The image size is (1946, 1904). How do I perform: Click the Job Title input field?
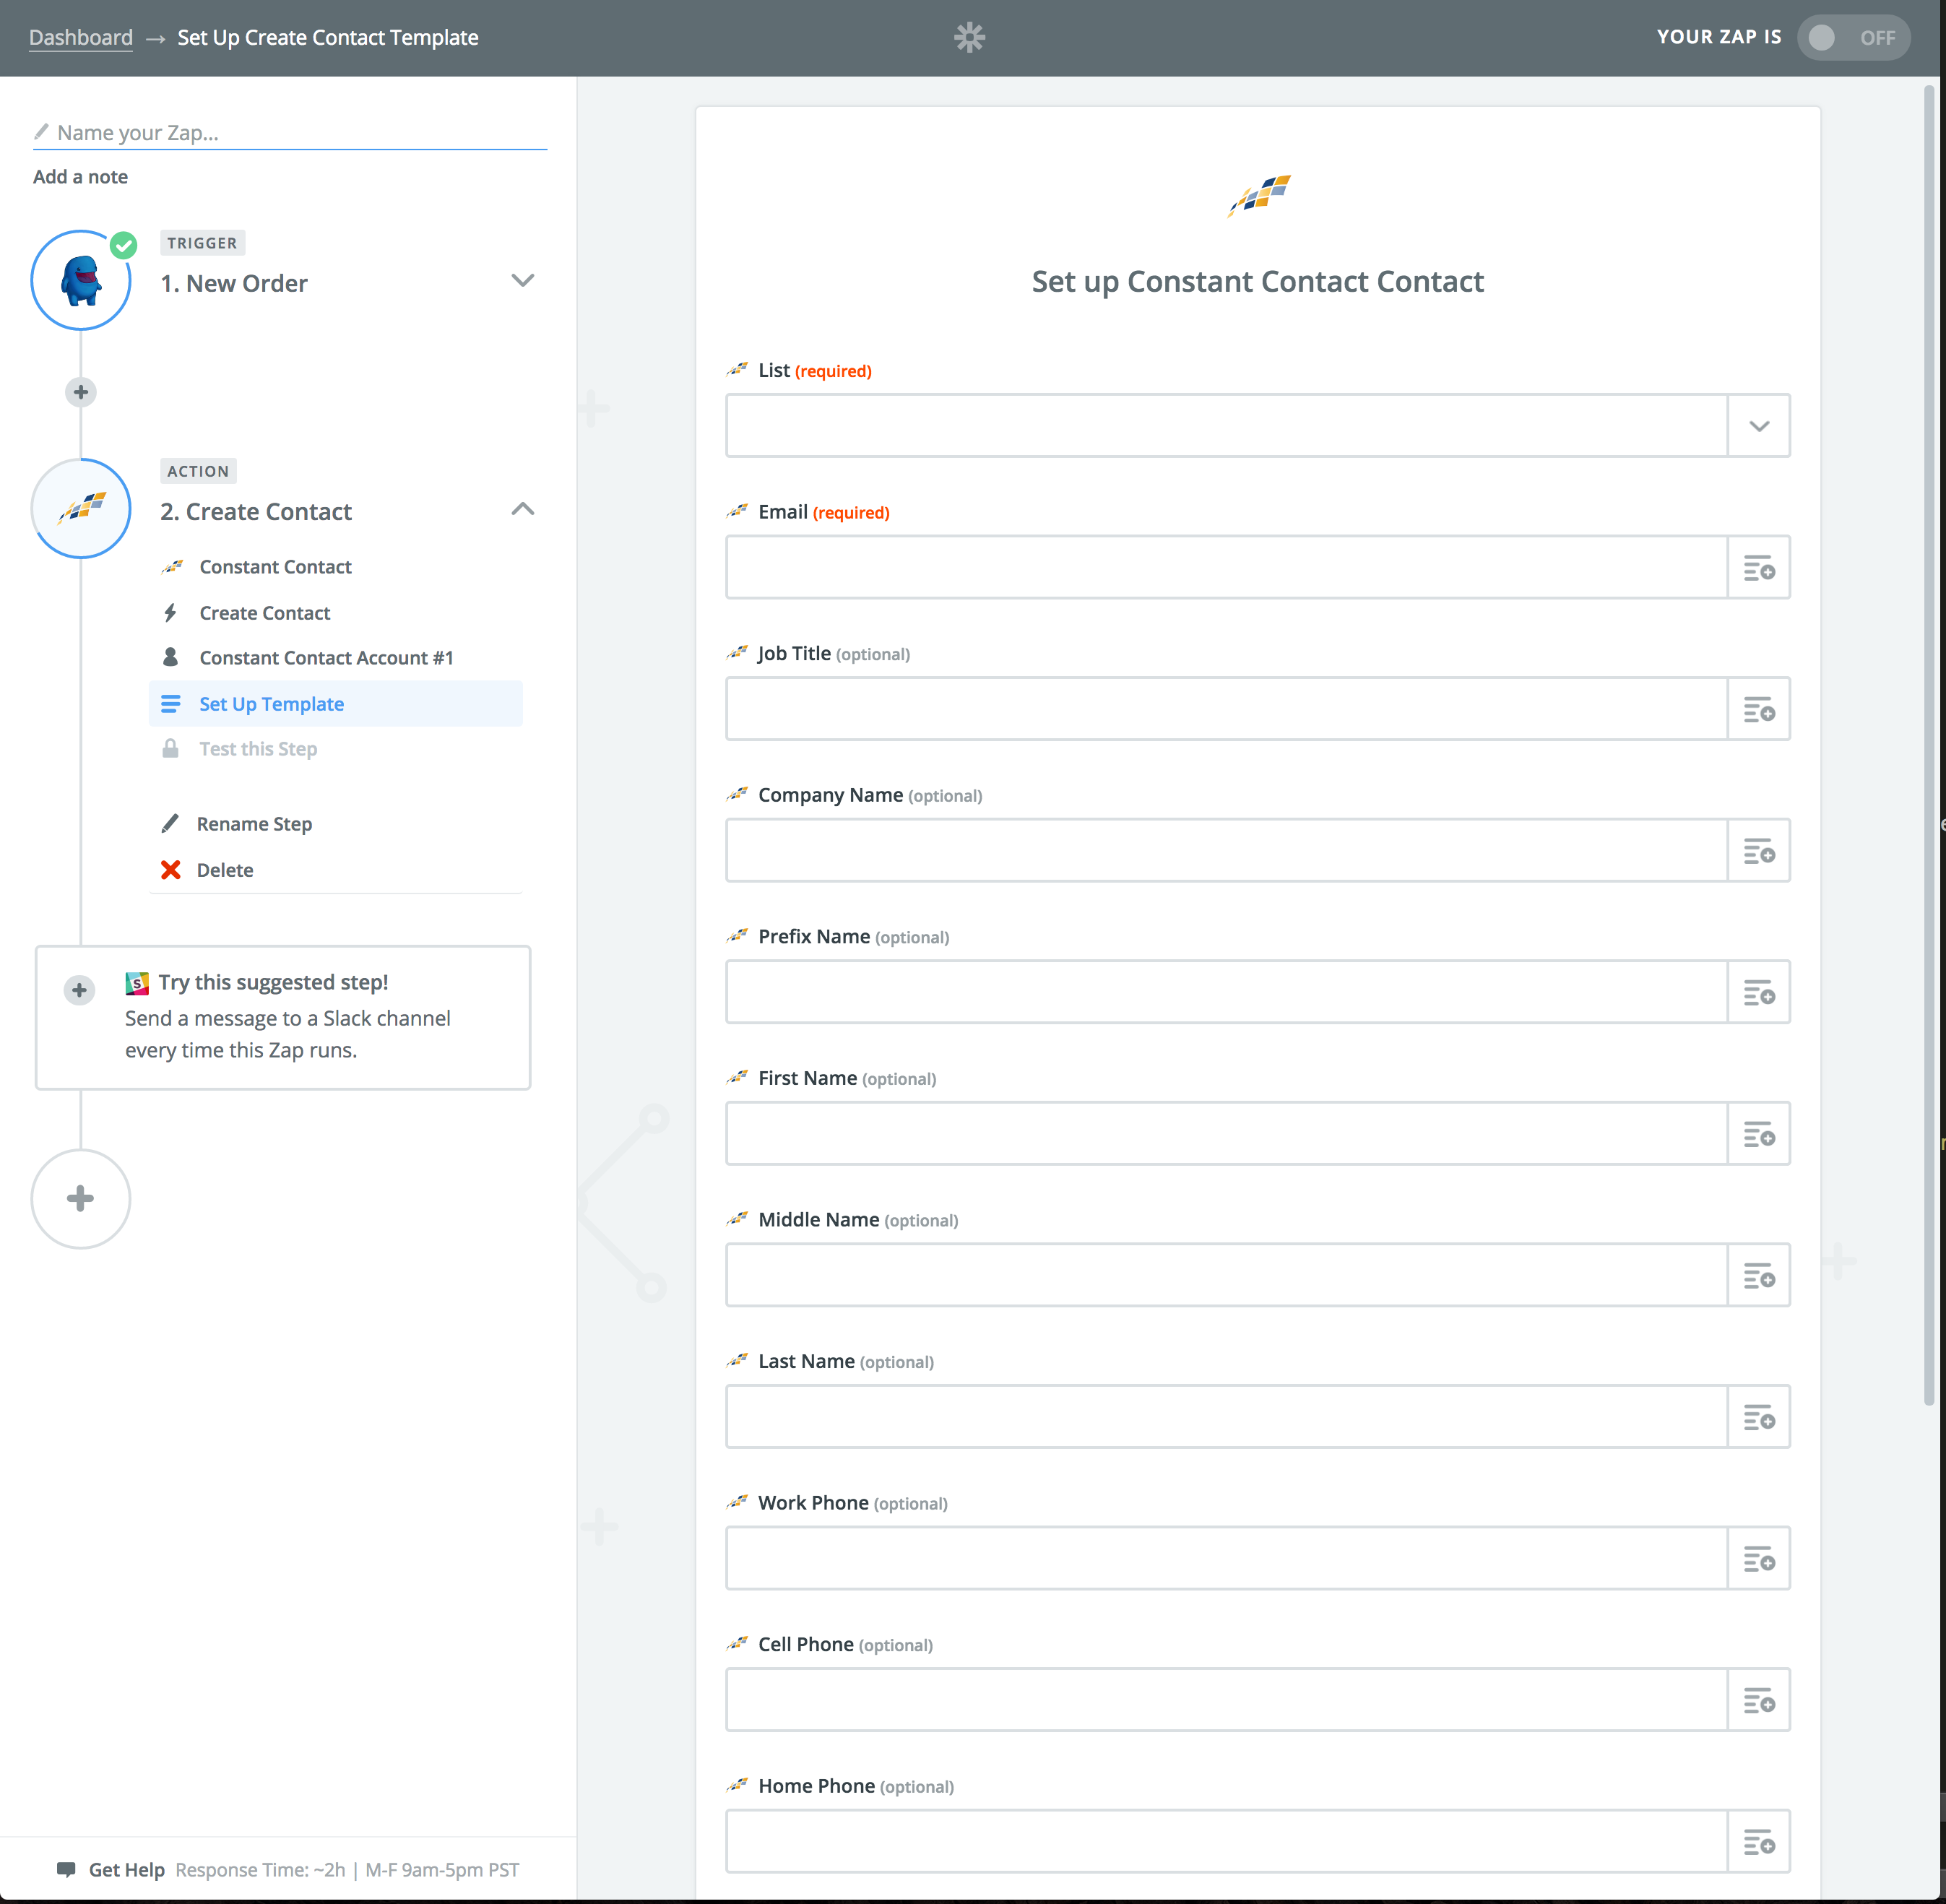(x=1226, y=709)
